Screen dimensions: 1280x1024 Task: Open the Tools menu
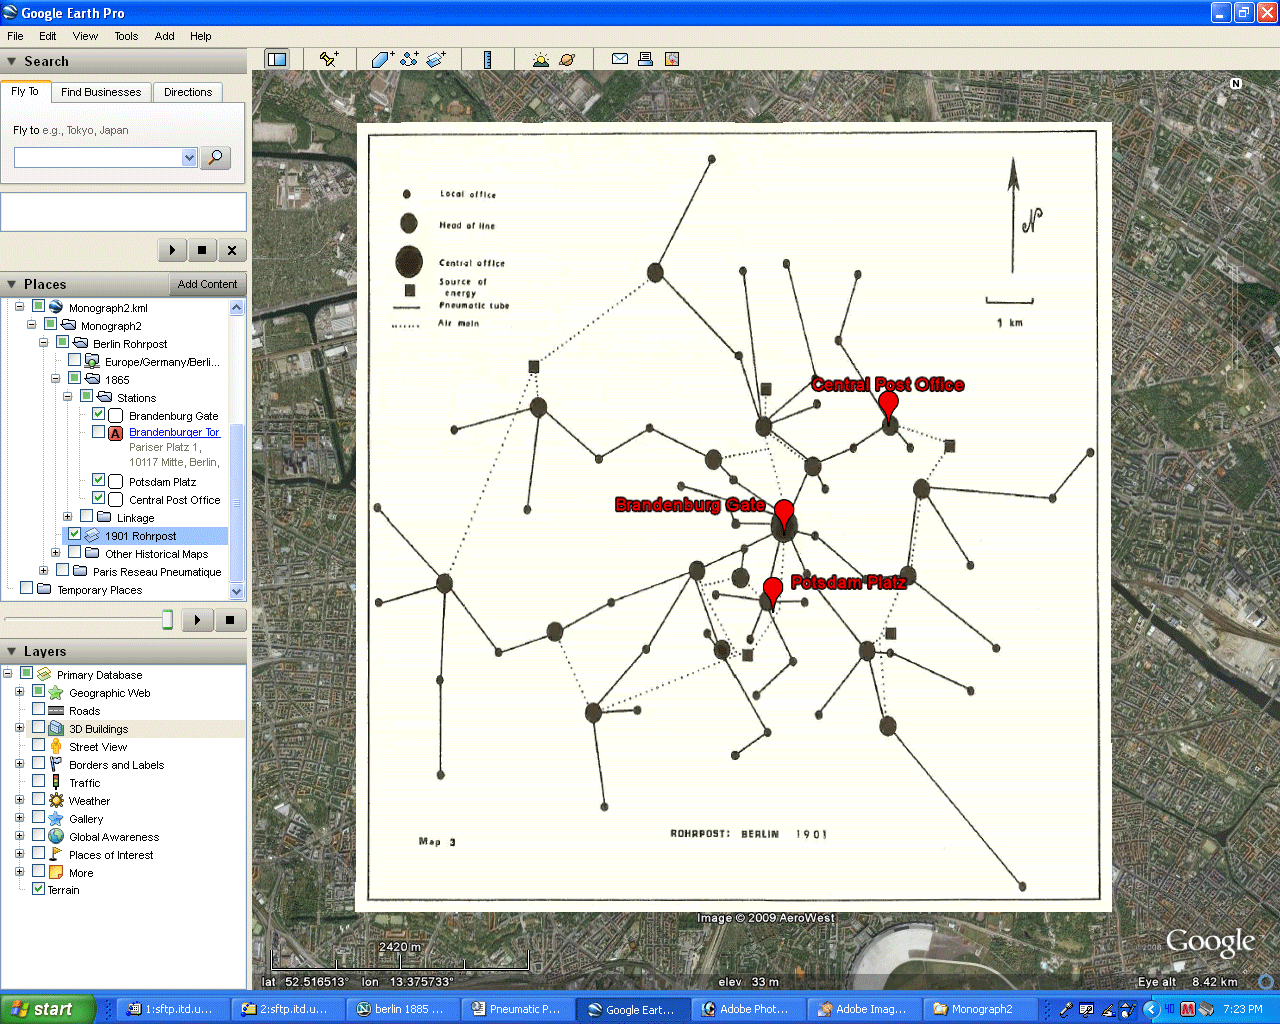[x=126, y=36]
